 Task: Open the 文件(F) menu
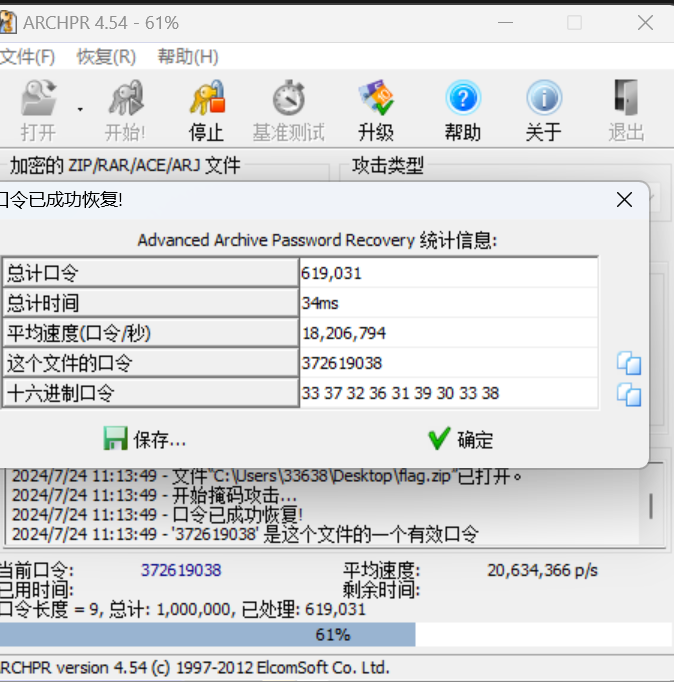(x=27, y=57)
